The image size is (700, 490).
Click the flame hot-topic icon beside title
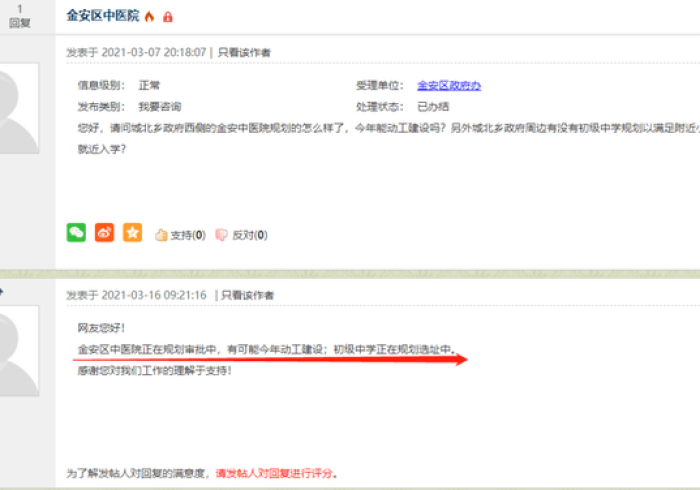coord(150,17)
